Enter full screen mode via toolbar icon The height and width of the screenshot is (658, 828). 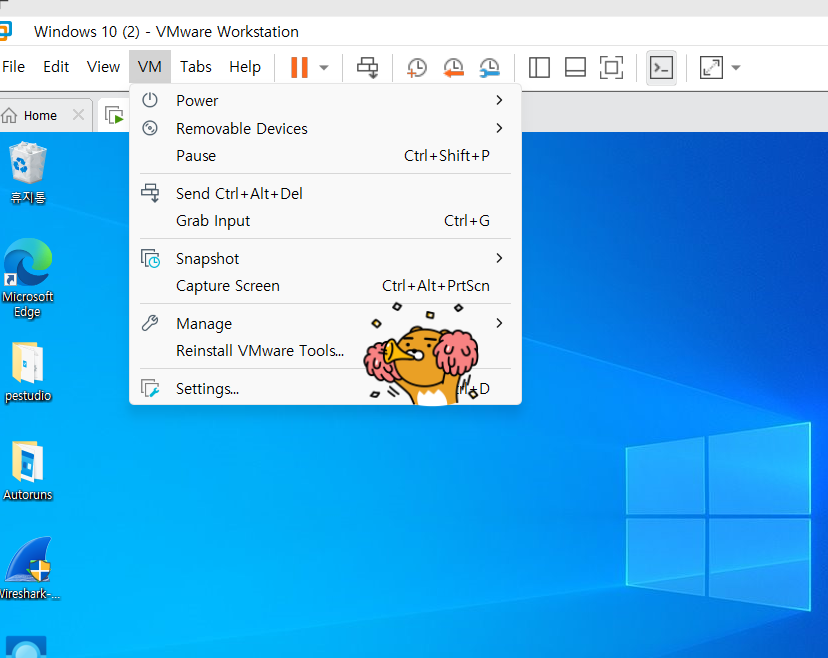tap(611, 68)
